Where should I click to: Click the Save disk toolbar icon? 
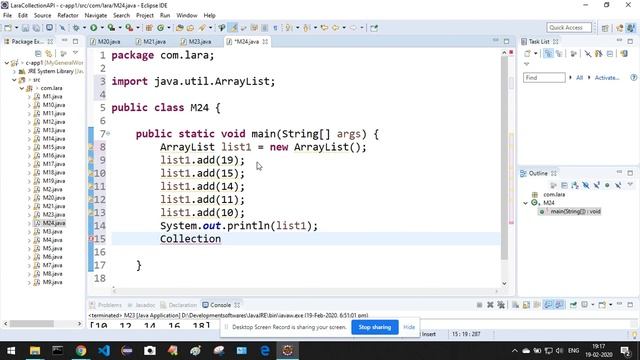coord(25,28)
